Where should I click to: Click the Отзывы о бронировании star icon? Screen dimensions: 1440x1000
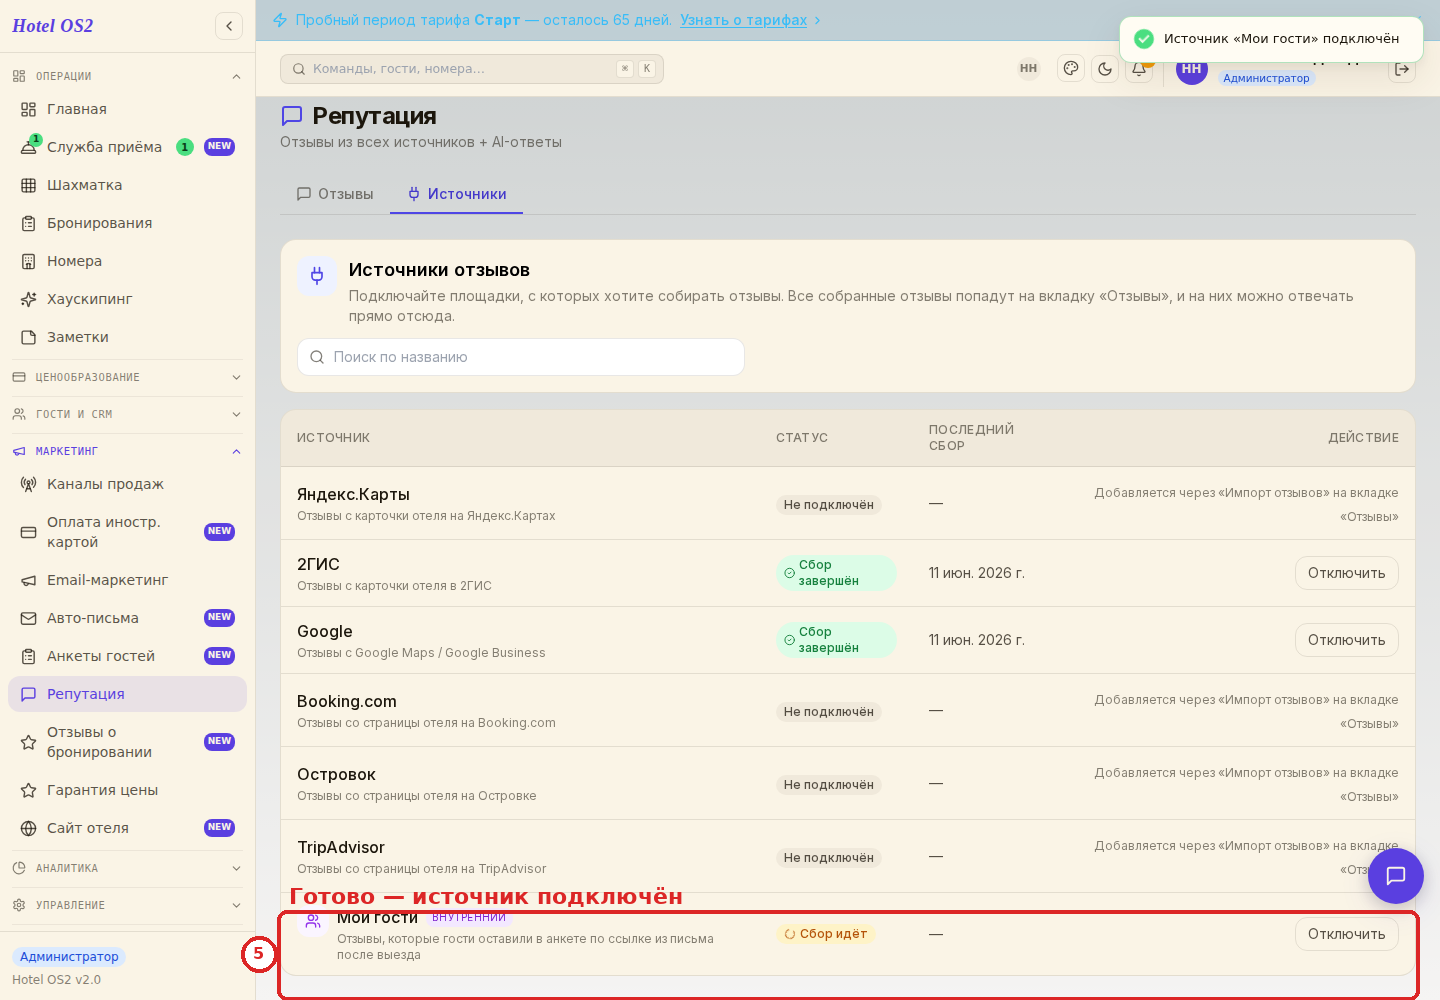(29, 742)
